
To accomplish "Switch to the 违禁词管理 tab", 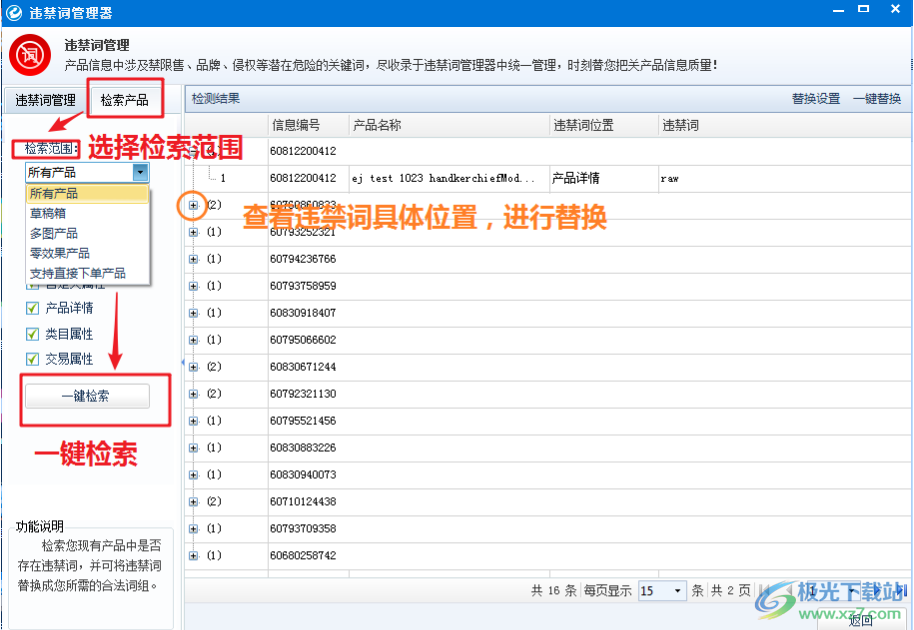I will click(45, 100).
